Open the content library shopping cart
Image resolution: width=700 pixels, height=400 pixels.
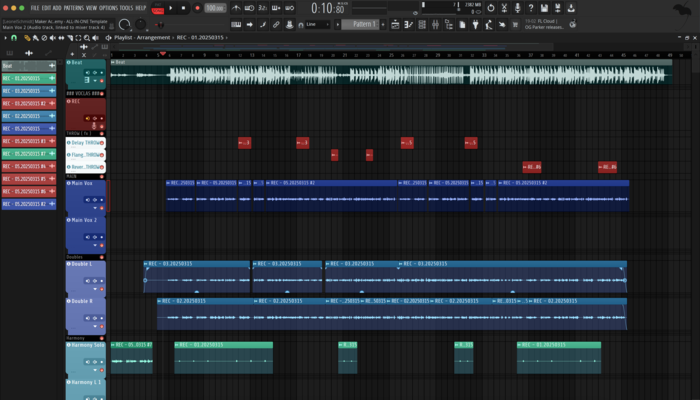point(515,25)
